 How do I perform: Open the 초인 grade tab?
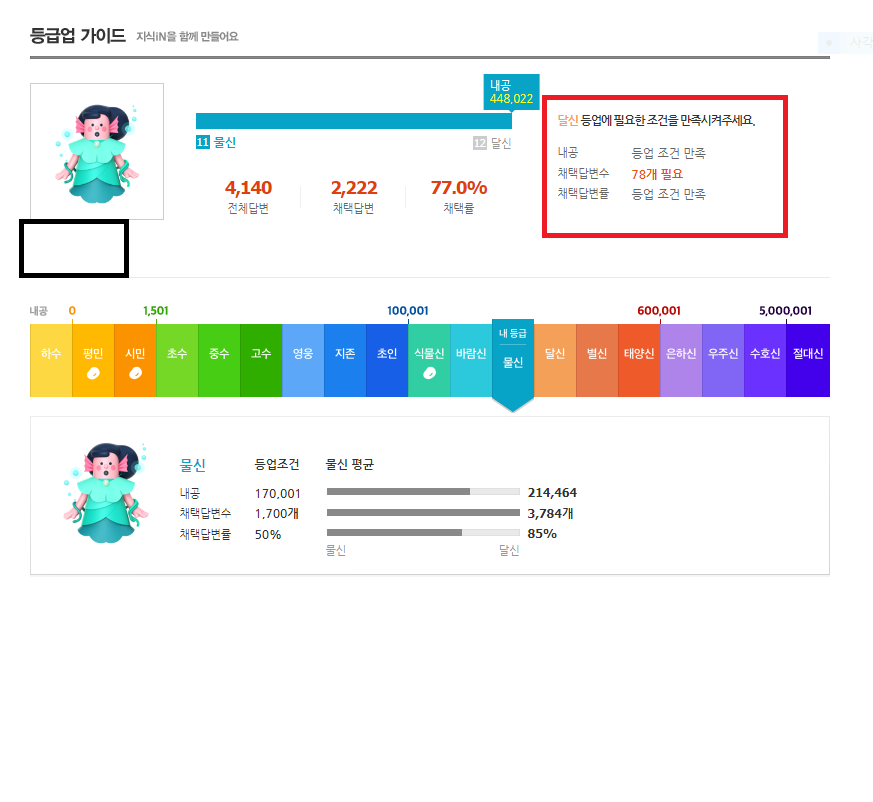(387, 360)
